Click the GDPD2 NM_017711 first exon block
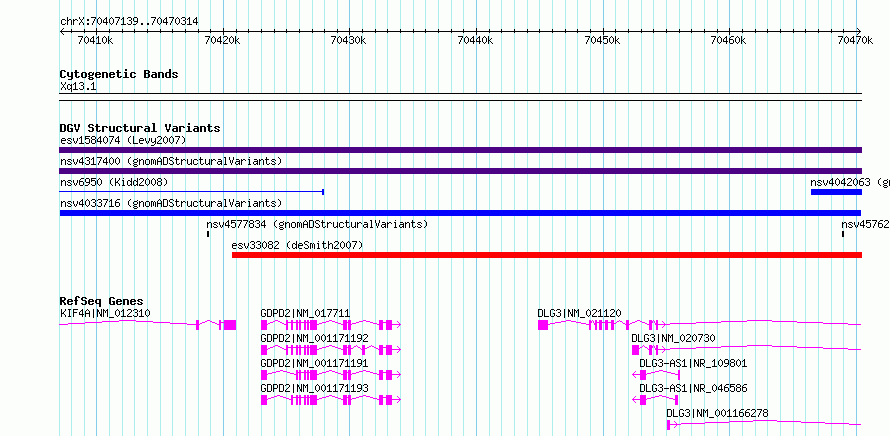The width and height of the screenshot is (890, 436). (264, 325)
